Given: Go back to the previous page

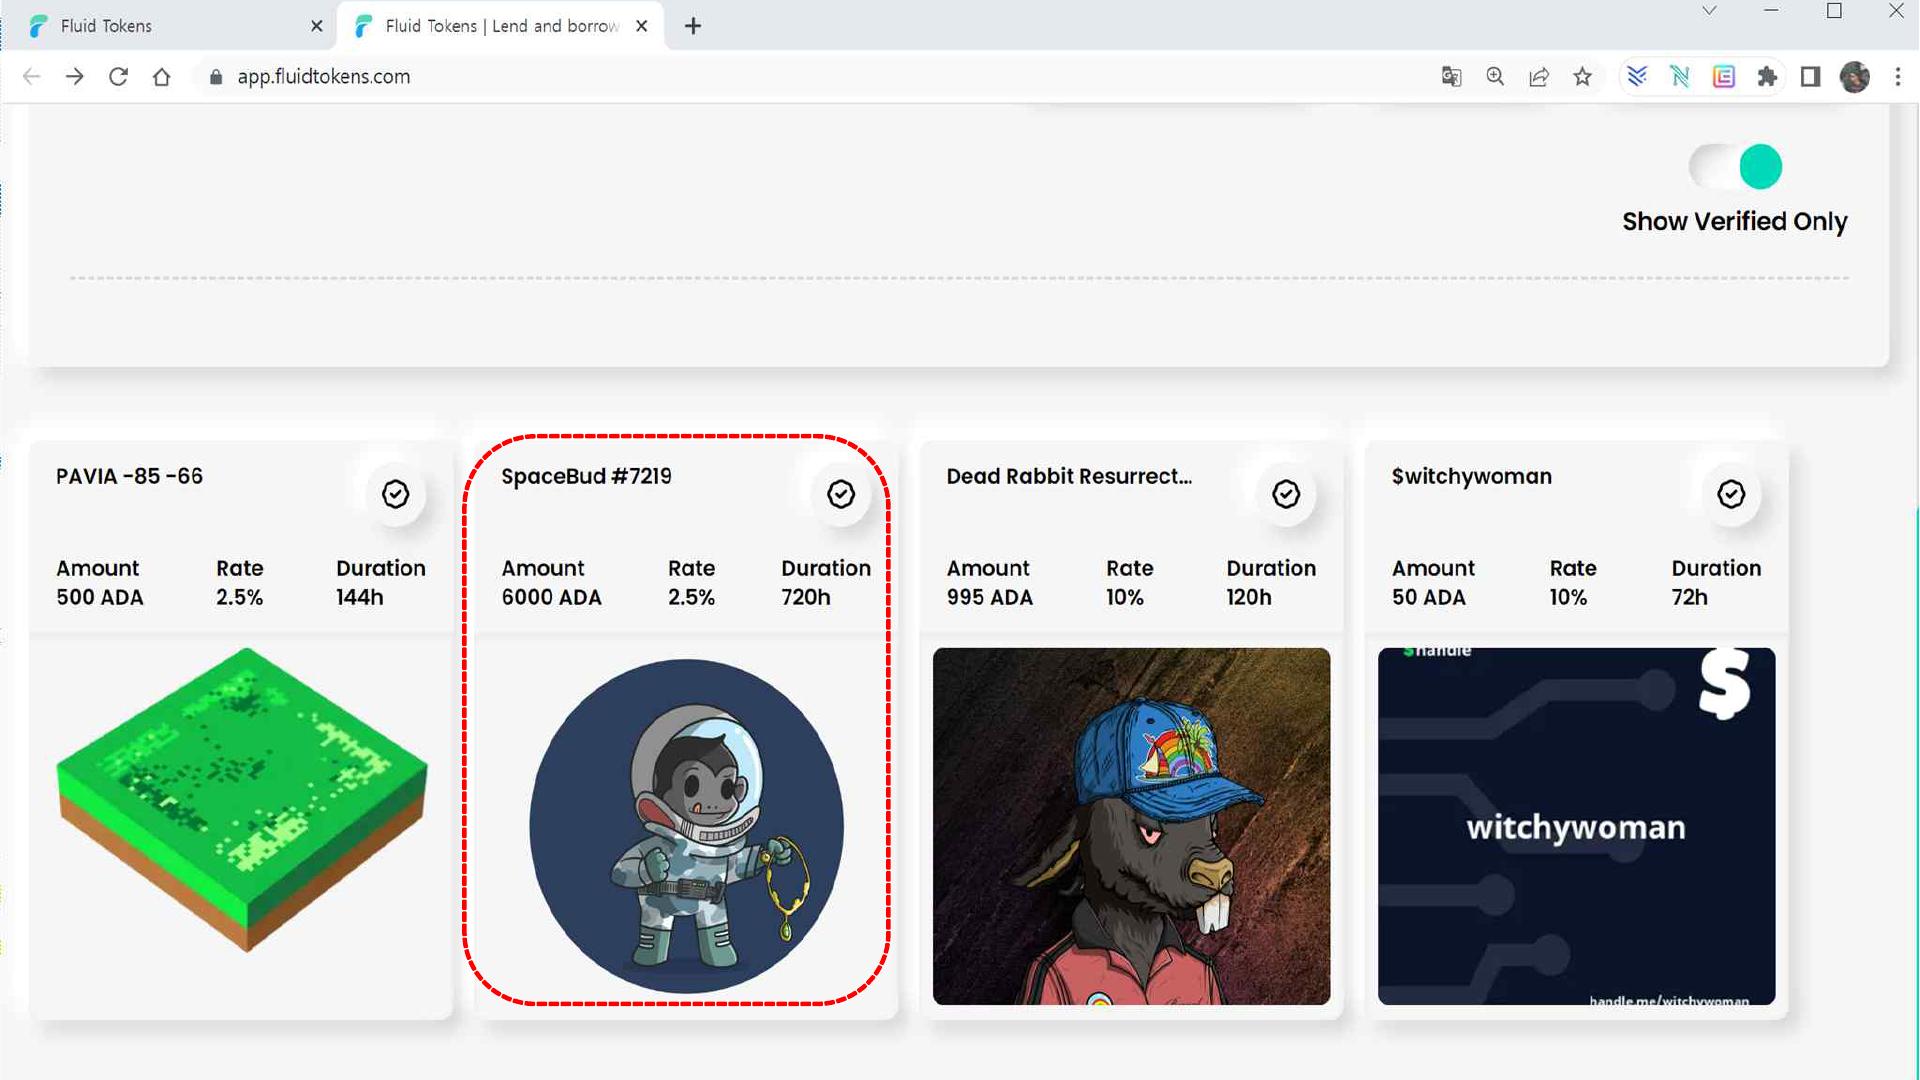Looking at the screenshot, I should click(x=31, y=77).
